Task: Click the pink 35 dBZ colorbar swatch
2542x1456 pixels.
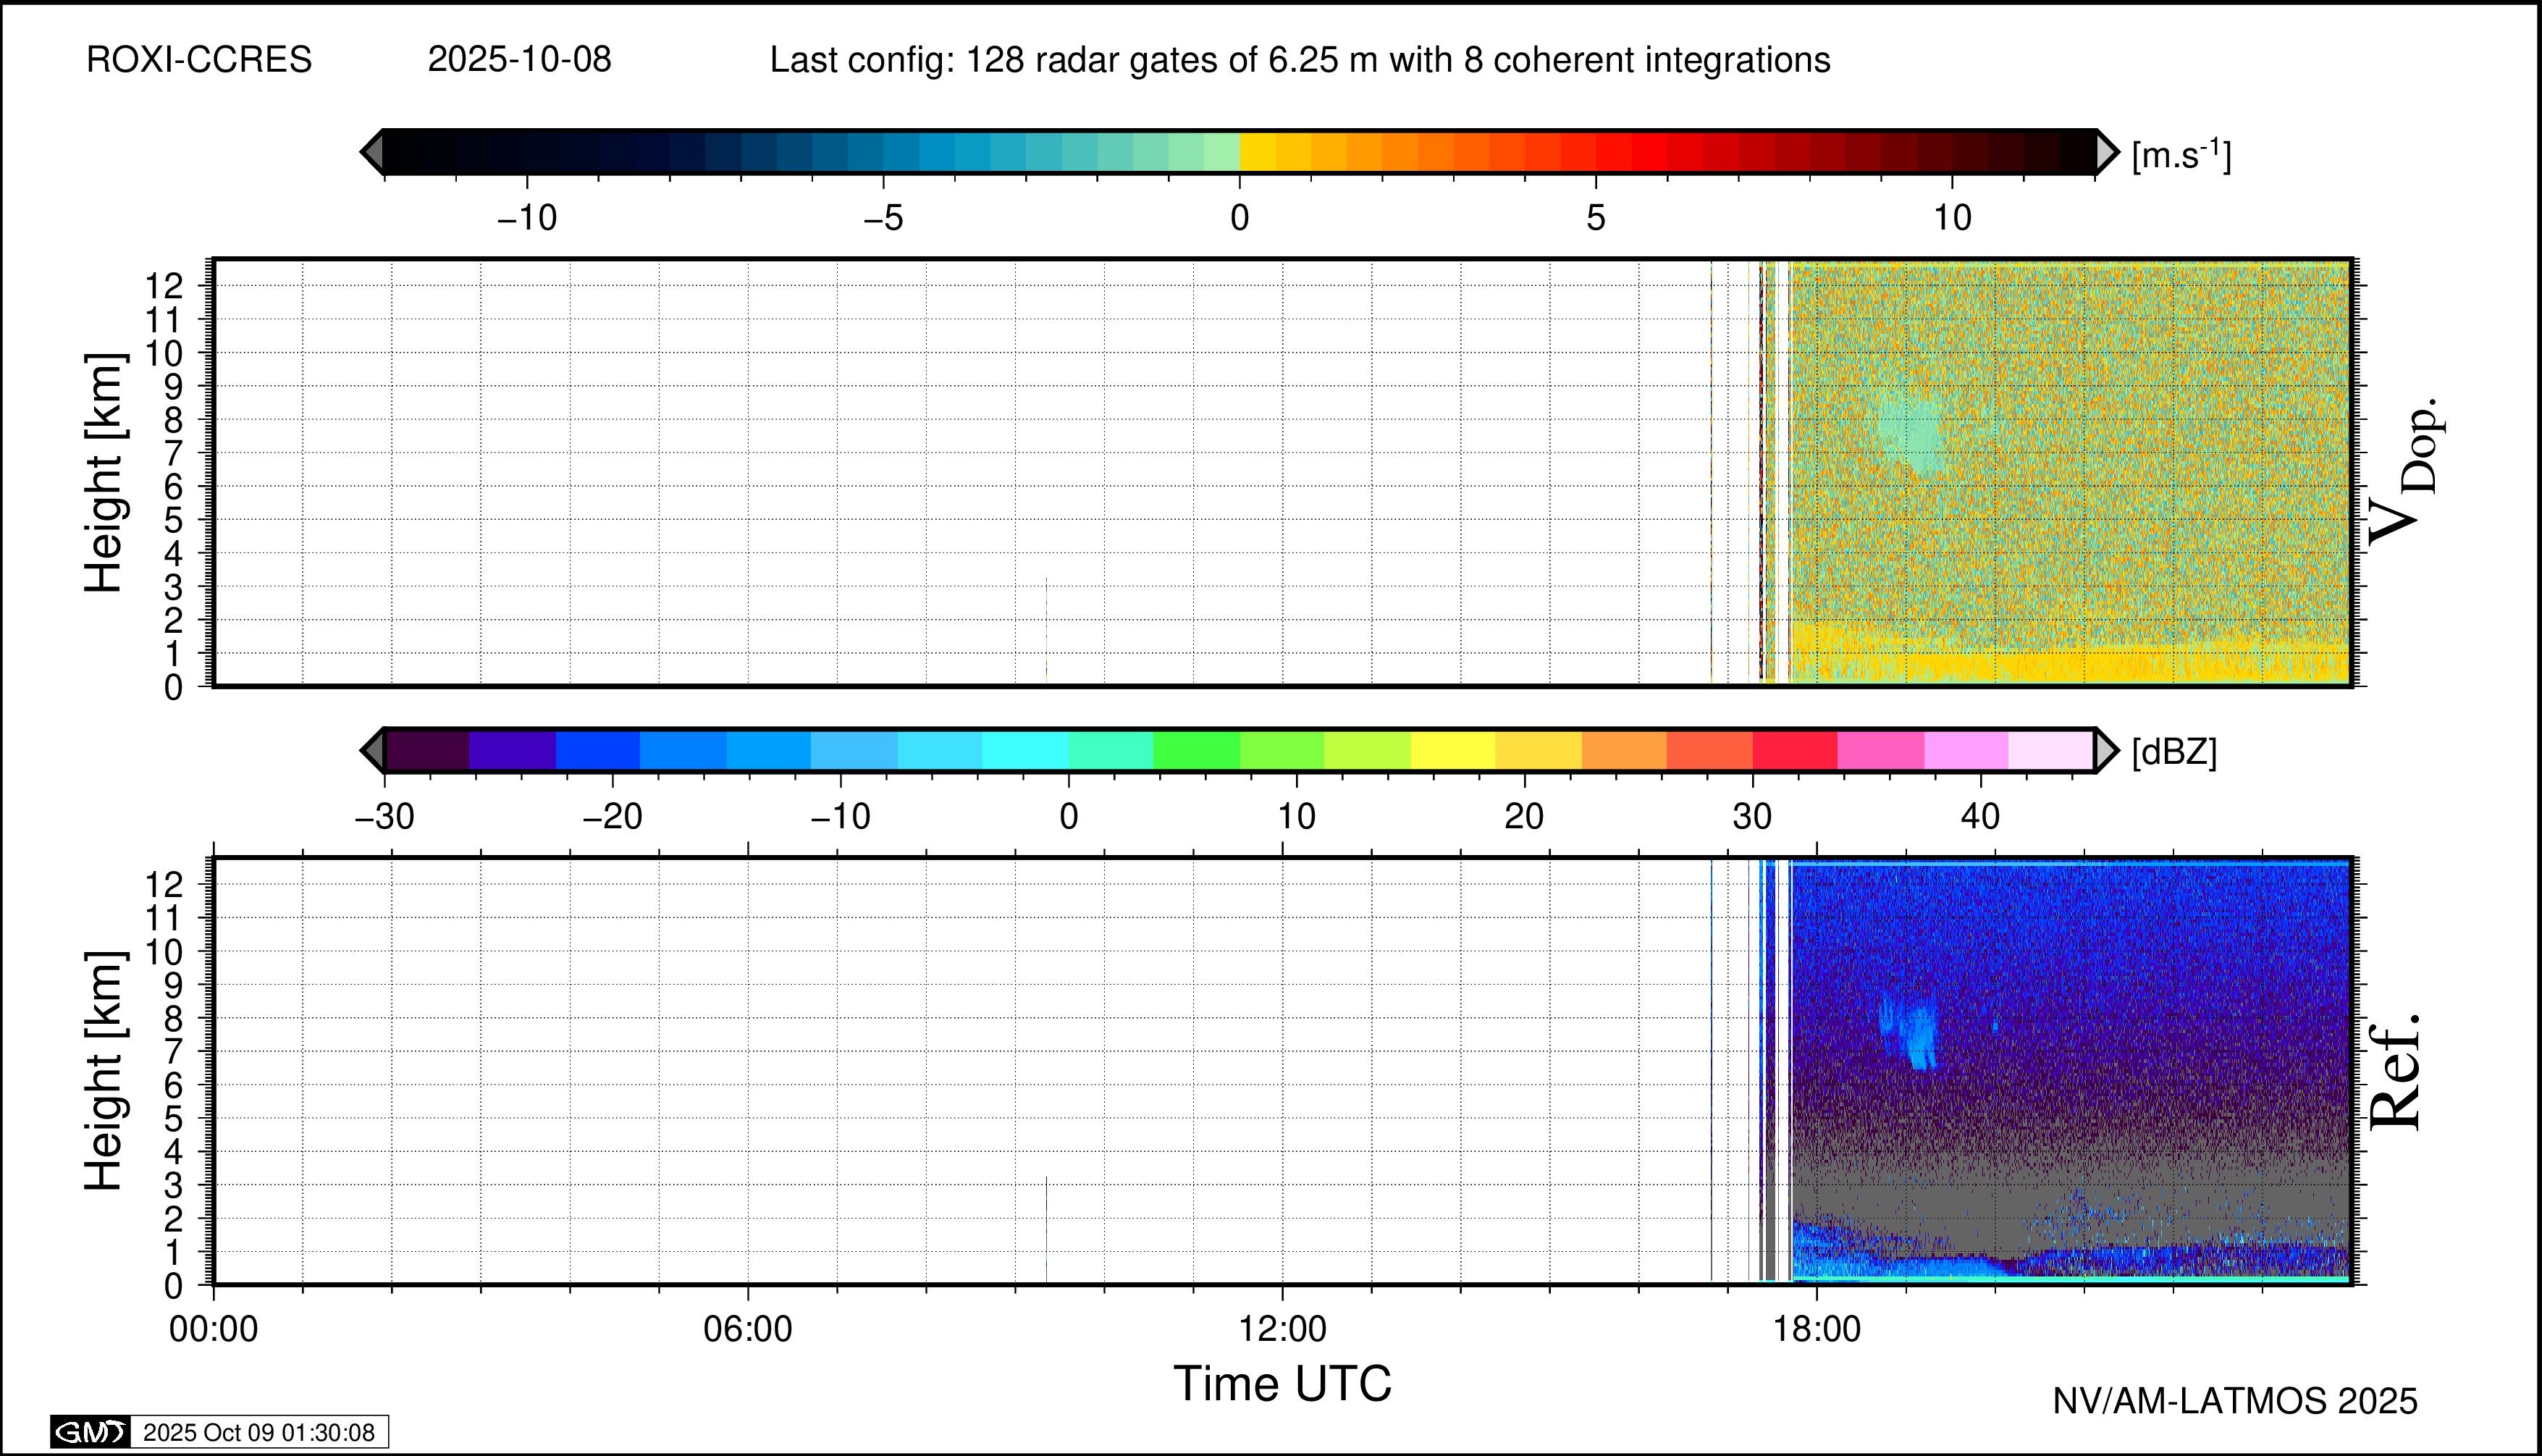Action: pyautogui.click(x=1880, y=750)
